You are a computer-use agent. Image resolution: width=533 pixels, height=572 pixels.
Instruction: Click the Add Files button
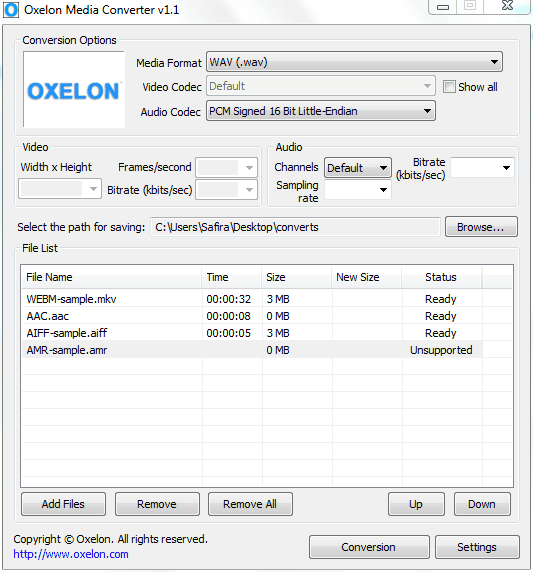[x=63, y=504]
